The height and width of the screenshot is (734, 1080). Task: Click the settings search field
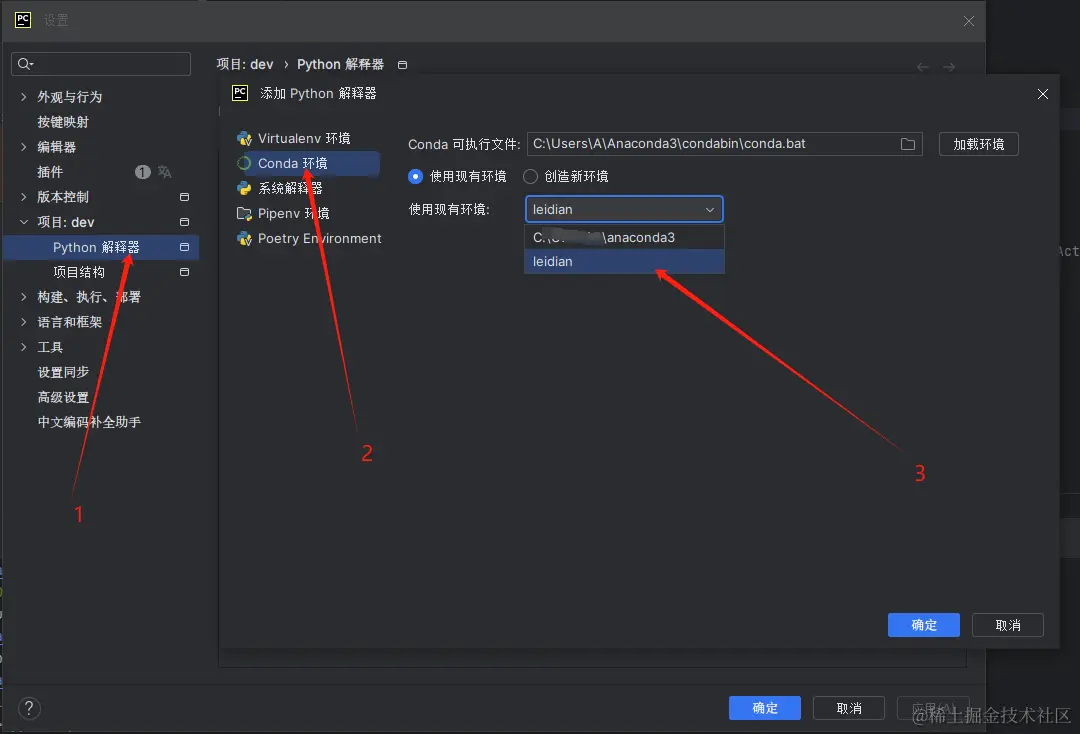tap(101, 64)
